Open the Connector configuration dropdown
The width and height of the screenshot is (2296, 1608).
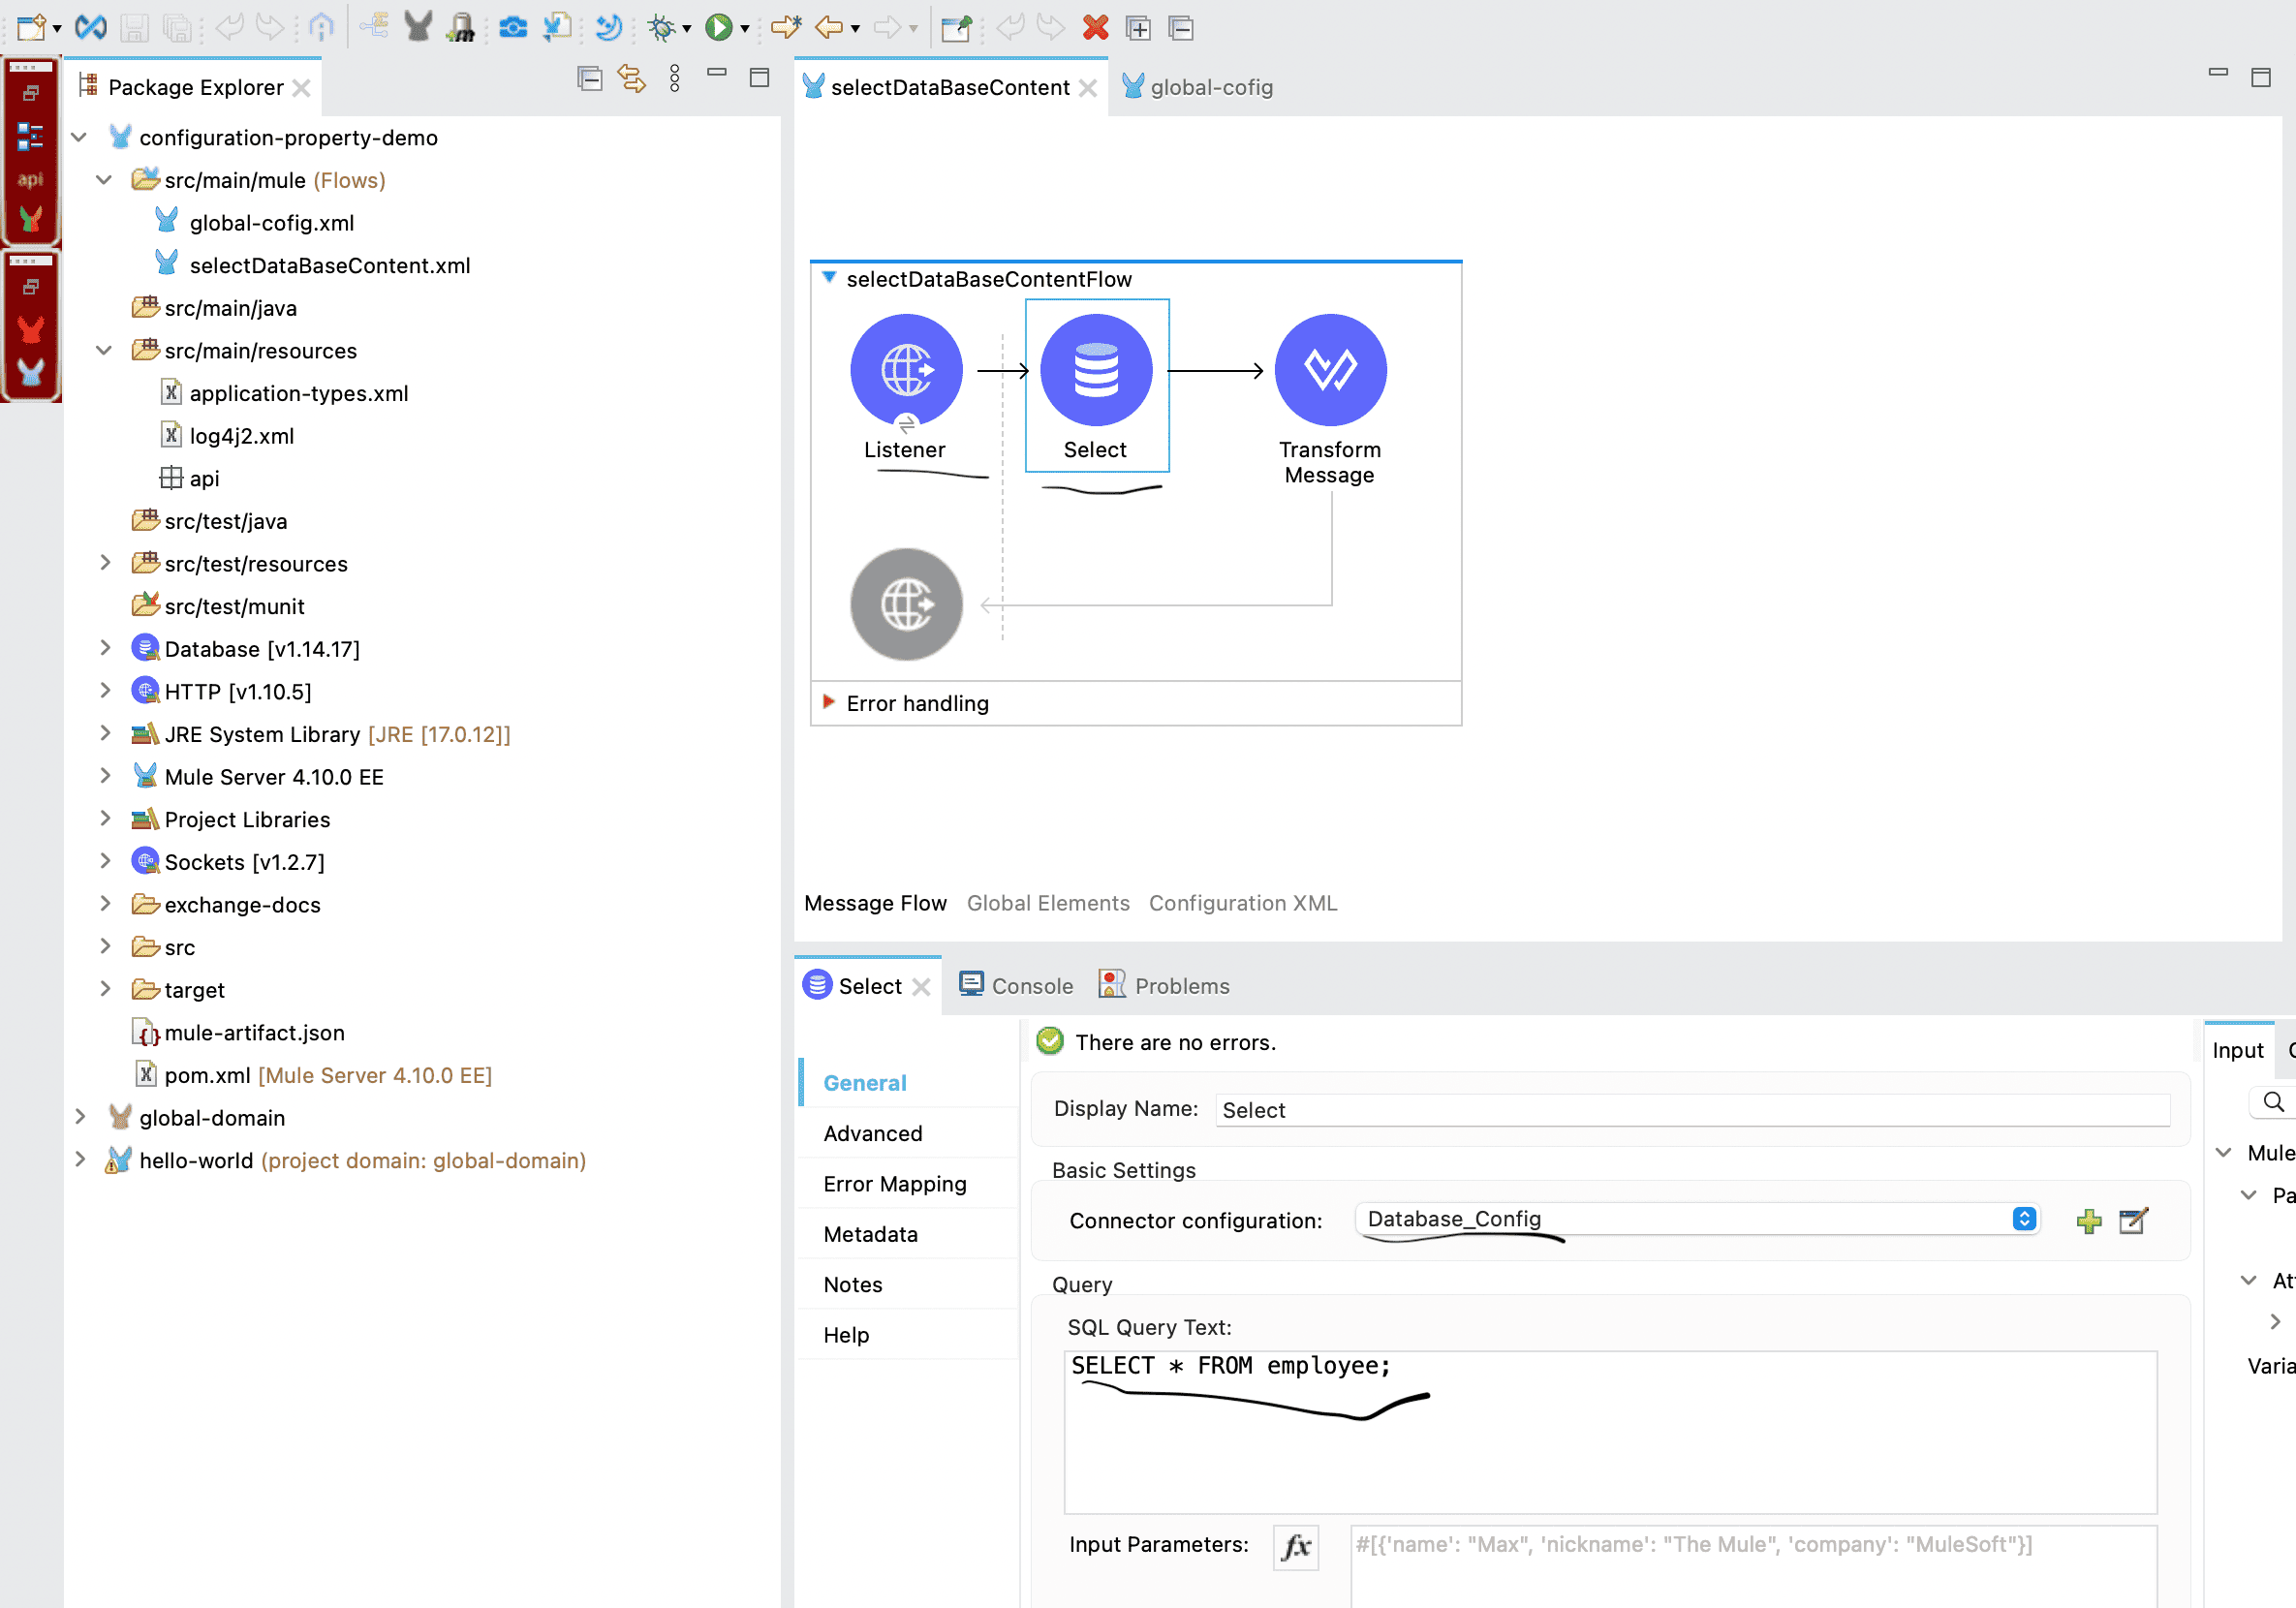click(2025, 1219)
